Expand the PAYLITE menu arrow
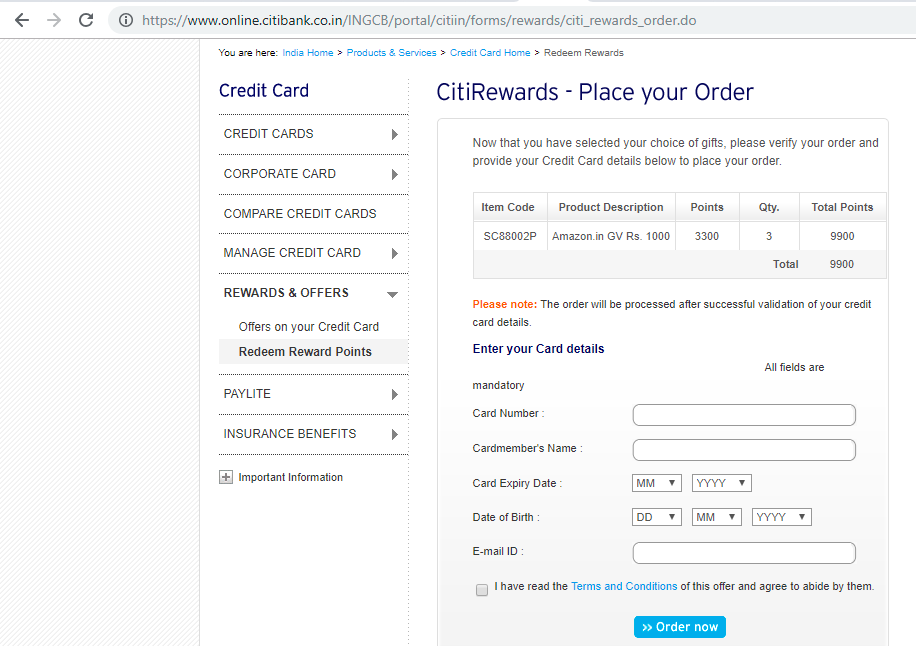The image size is (916, 646). (395, 394)
